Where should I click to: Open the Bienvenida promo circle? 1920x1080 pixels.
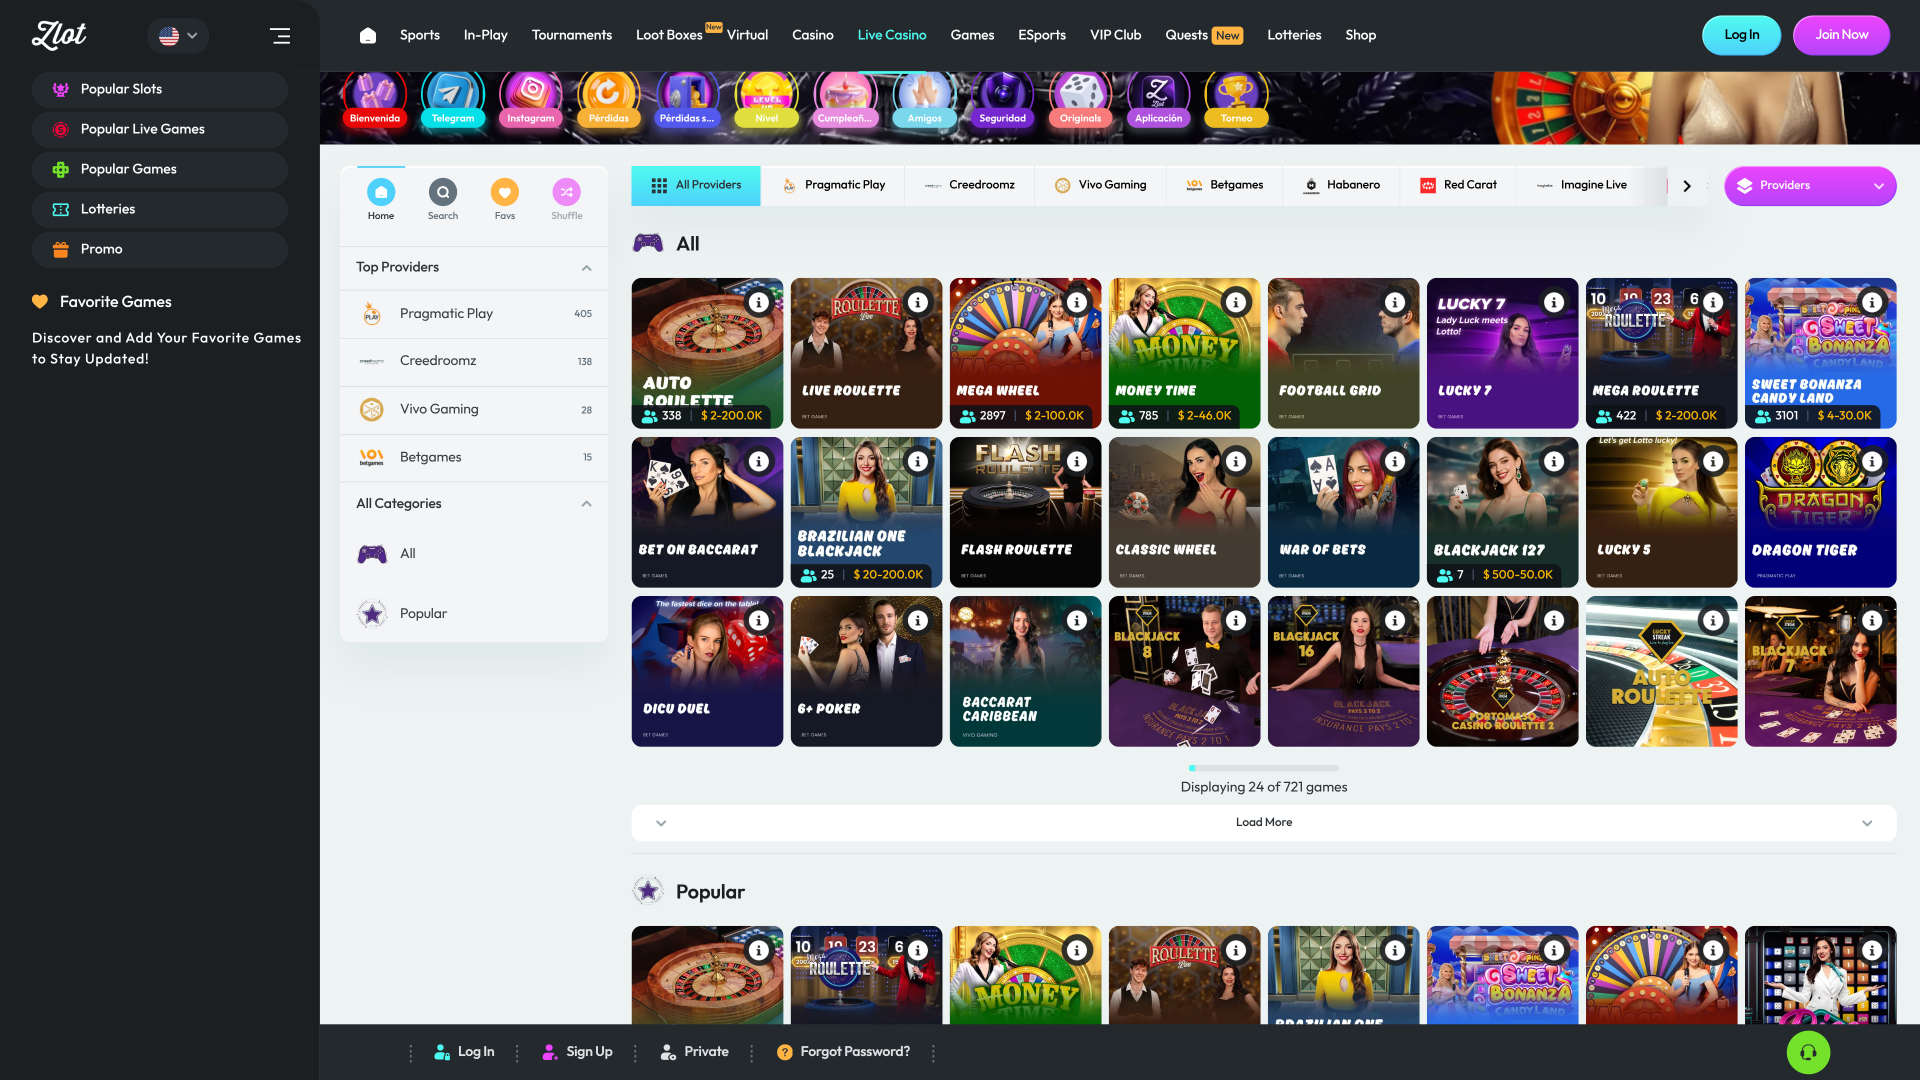(x=375, y=99)
